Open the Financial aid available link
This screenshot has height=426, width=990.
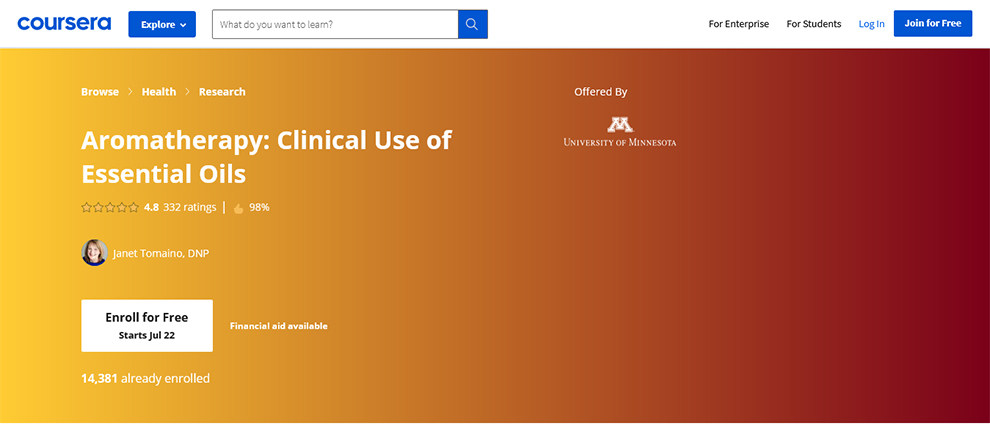click(x=279, y=326)
